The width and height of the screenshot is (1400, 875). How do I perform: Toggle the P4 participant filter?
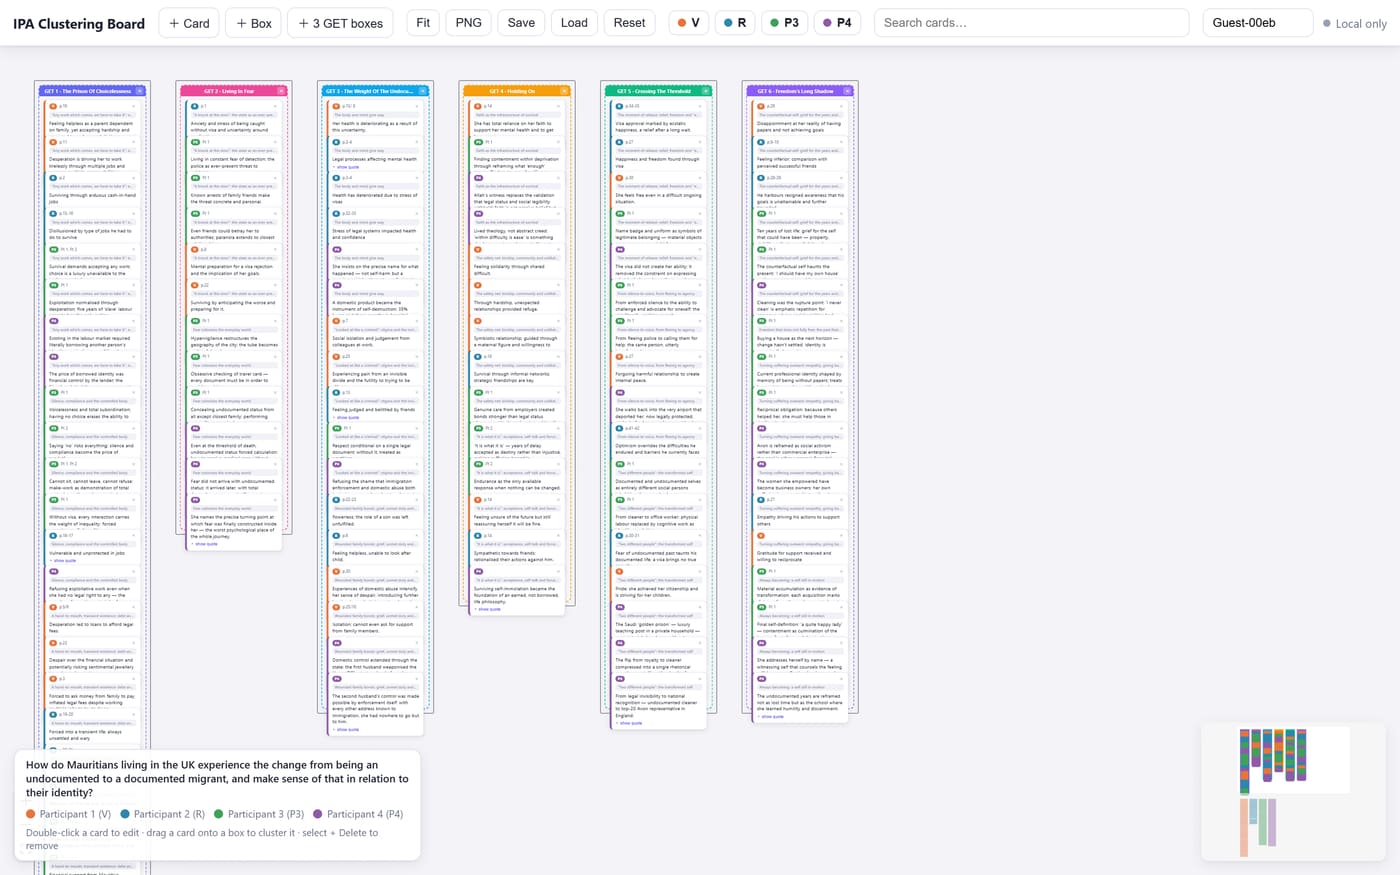[837, 23]
